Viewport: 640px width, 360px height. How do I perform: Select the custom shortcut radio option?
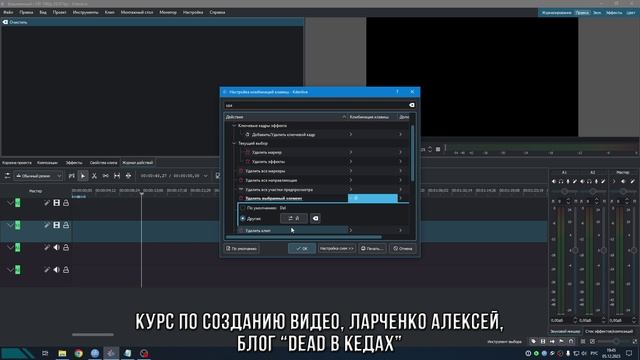point(243,219)
